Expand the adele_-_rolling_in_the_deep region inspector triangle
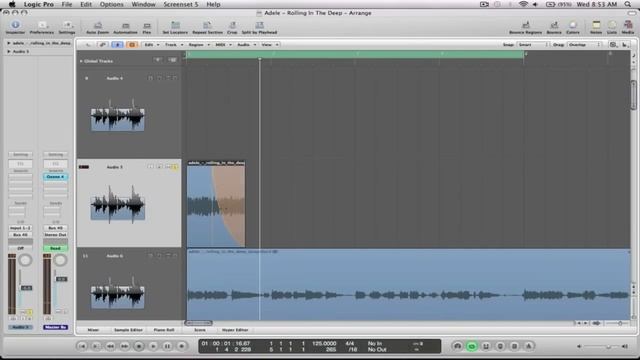 [9, 43]
